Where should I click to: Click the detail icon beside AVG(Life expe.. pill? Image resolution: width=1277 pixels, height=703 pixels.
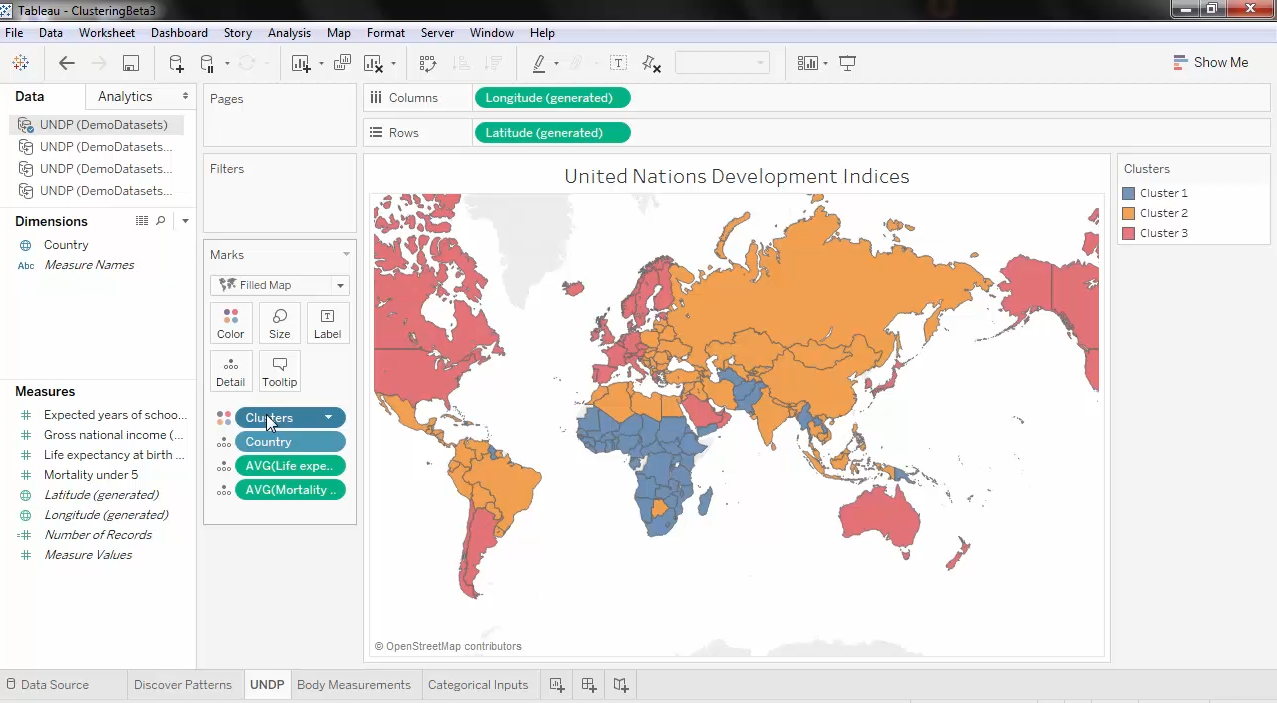(224, 466)
